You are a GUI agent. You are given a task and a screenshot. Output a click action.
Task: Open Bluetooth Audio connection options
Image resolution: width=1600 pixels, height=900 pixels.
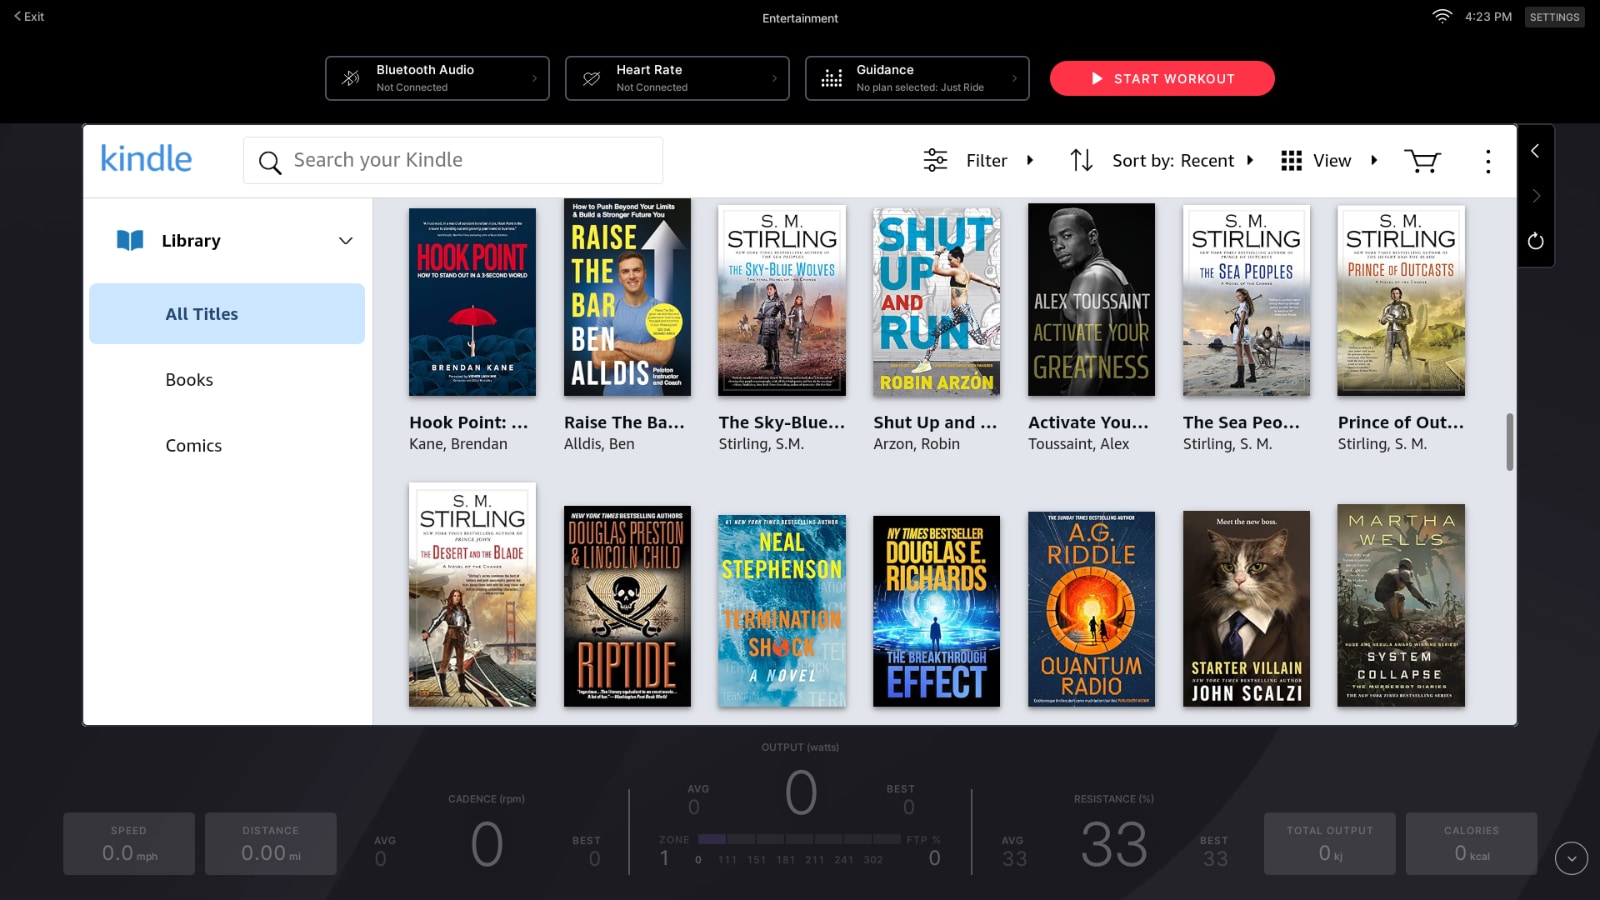click(x=437, y=78)
